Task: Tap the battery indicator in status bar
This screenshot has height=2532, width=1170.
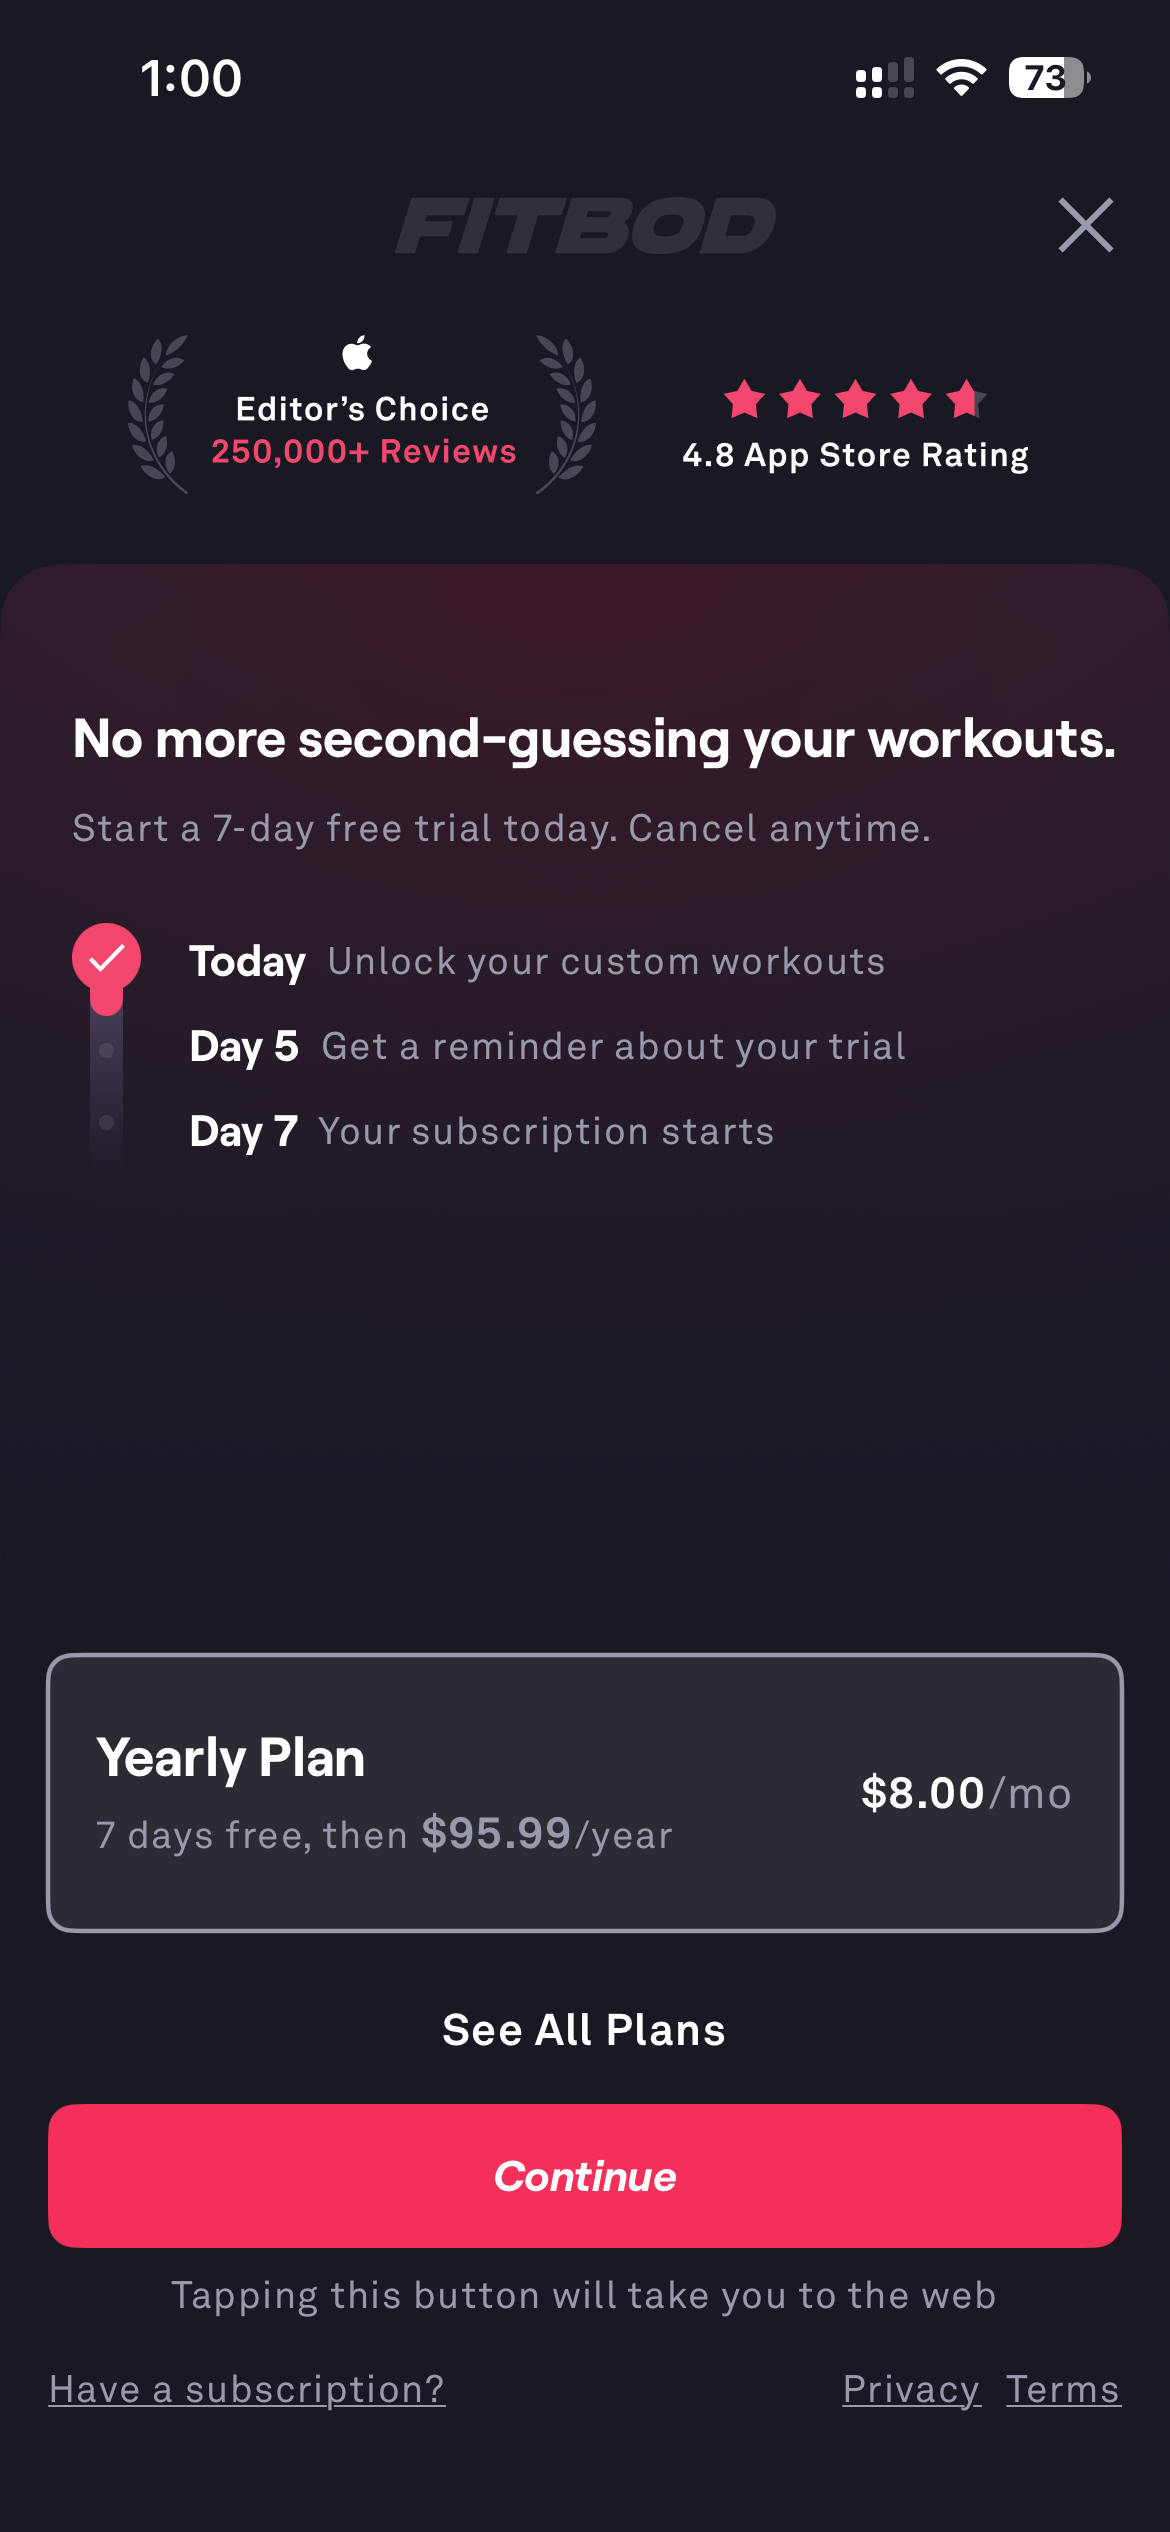Action: [x=1047, y=78]
